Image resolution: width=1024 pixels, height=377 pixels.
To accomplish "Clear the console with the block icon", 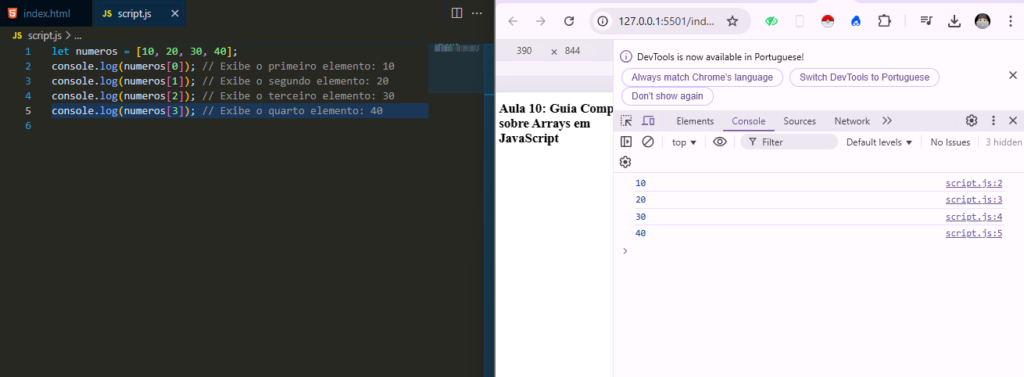I will (x=648, y=142).
